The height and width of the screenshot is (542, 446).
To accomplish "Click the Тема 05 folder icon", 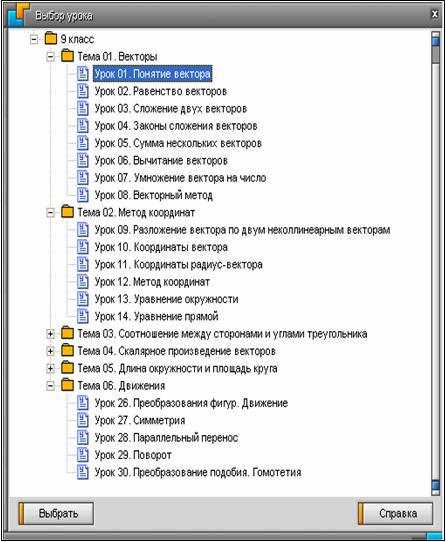I will [x=67, y=367].
